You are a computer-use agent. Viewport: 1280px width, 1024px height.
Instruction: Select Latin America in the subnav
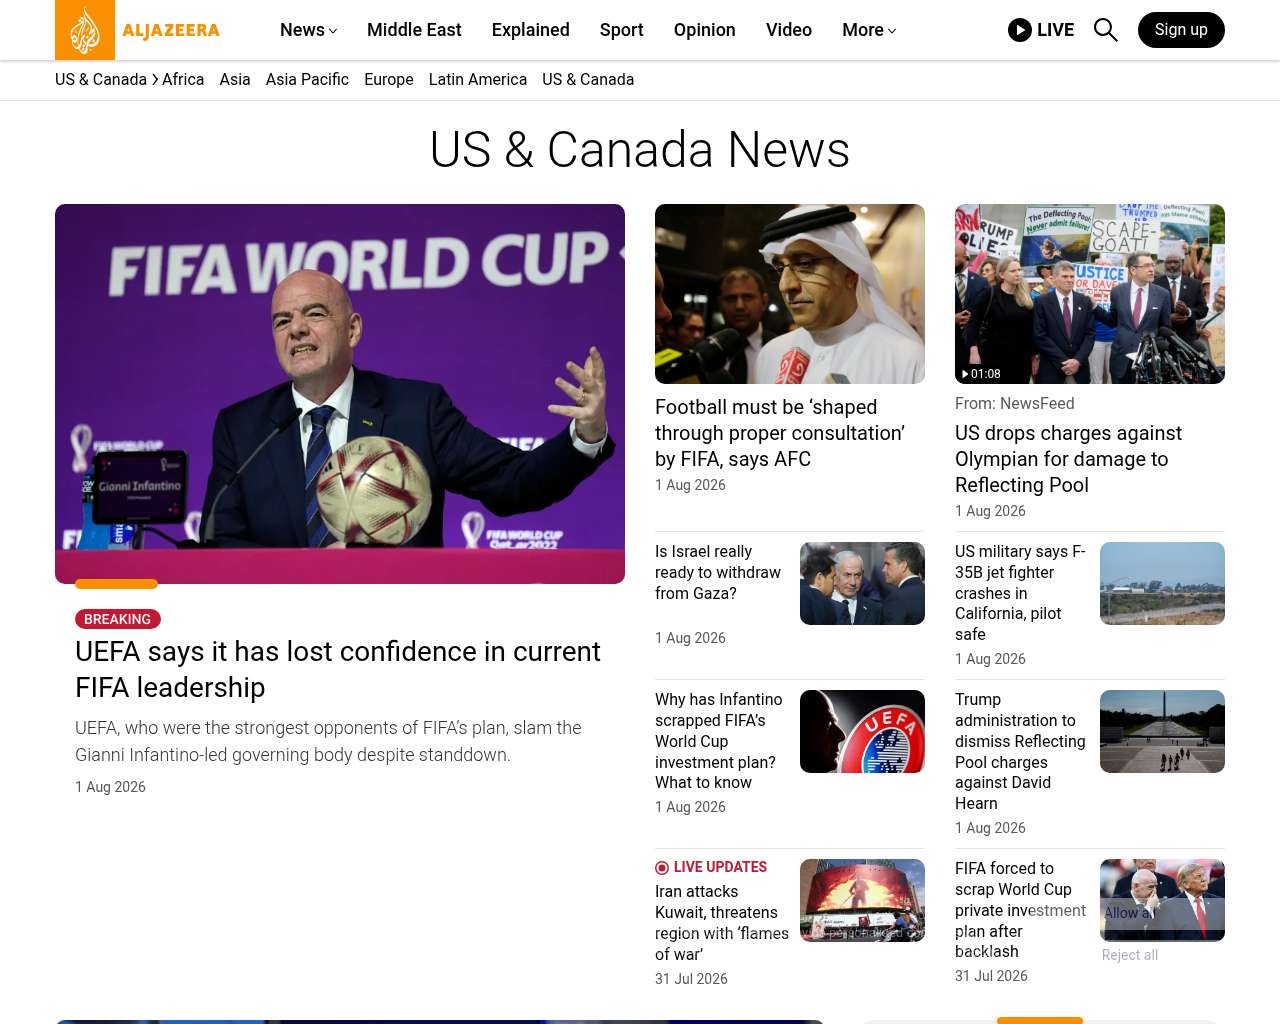click(x=478, y=79)
